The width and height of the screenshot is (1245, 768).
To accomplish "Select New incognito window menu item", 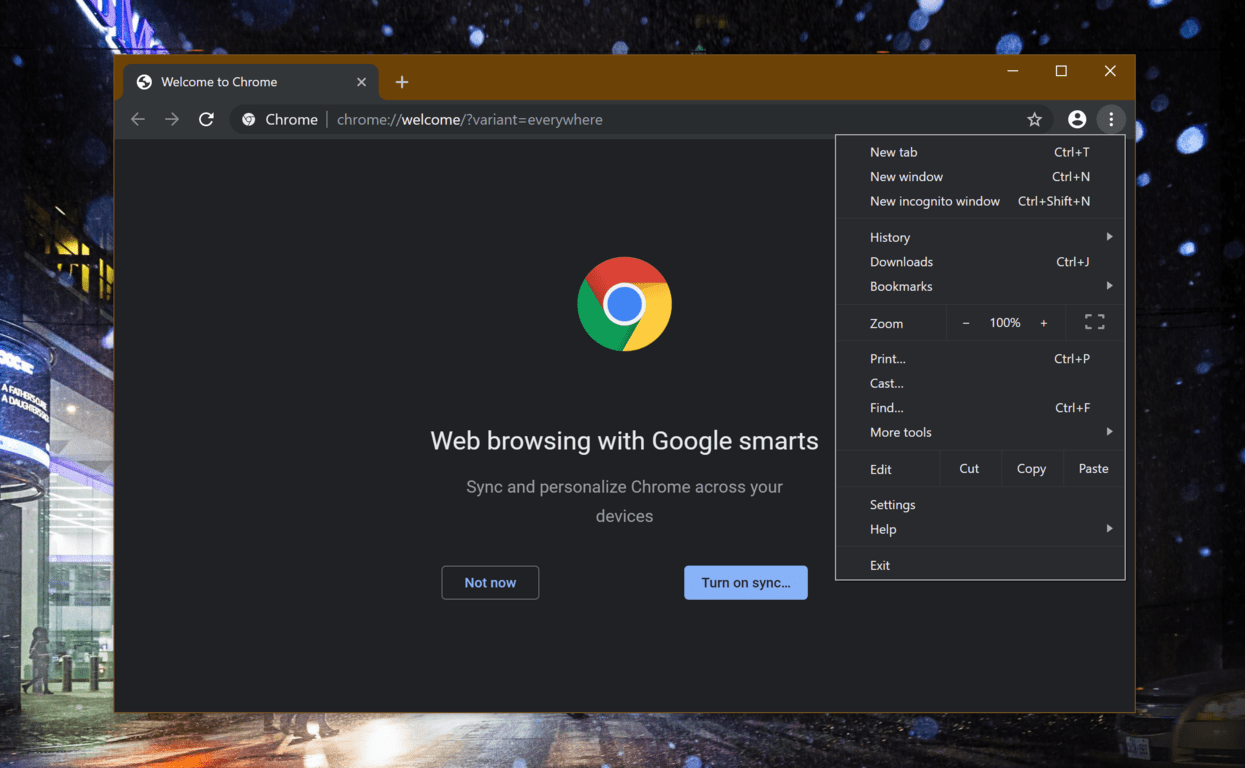I will 935,201.
